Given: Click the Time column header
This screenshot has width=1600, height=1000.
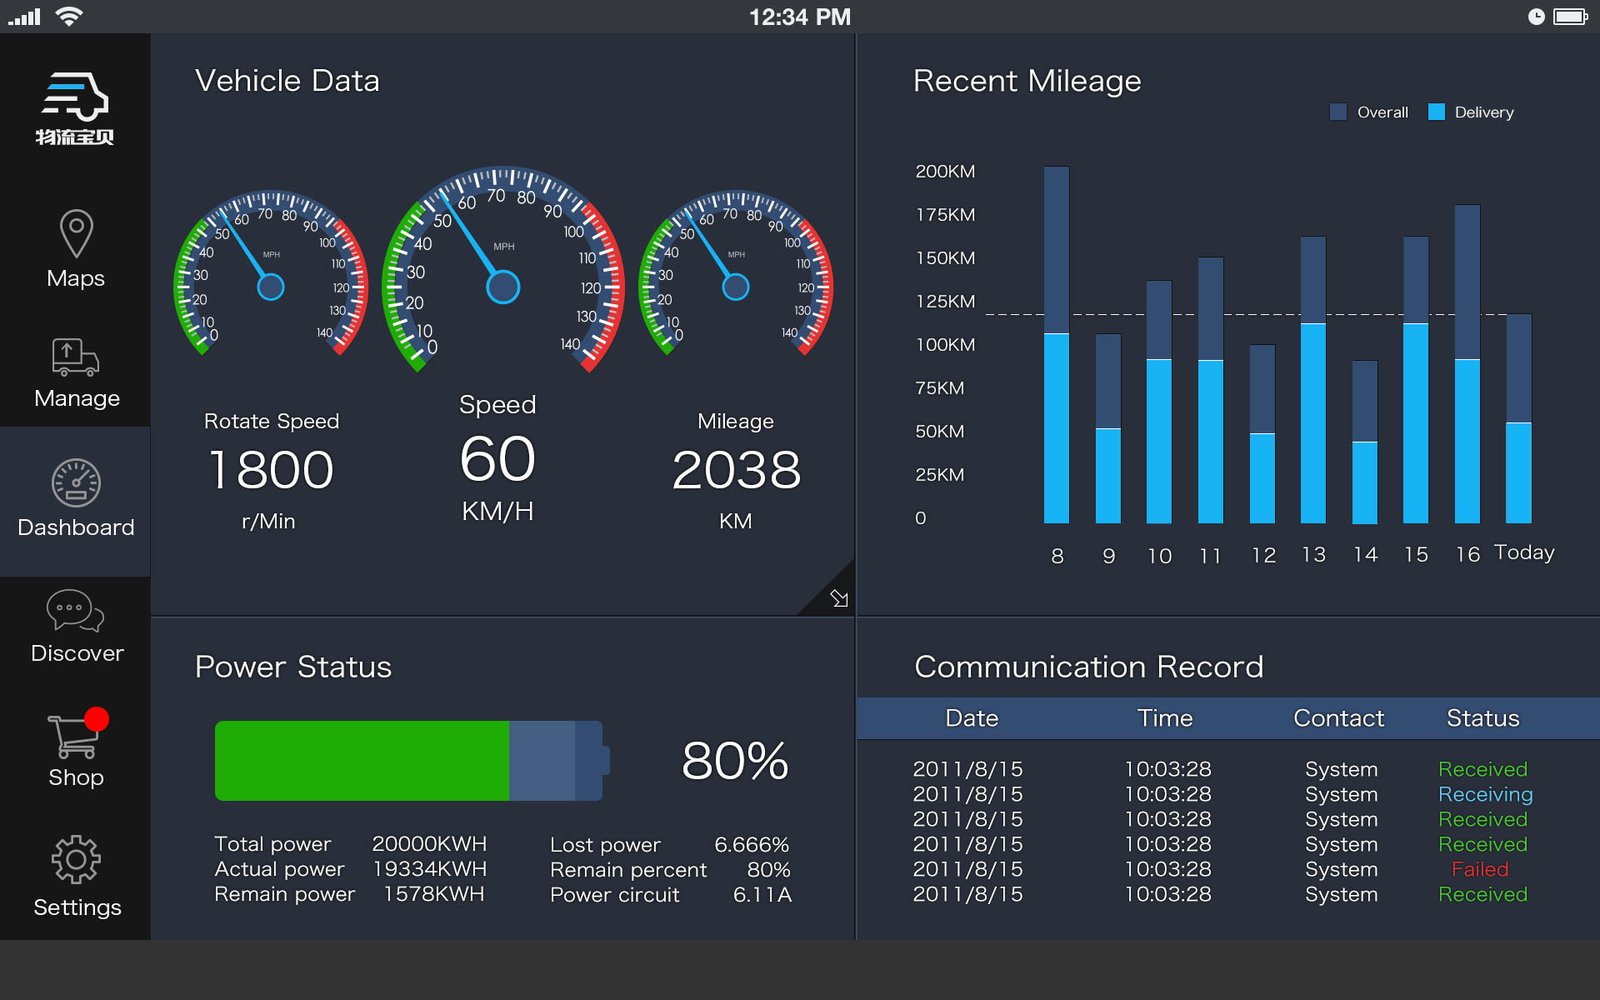Looking at the screenshot, I should (1165, 718).
